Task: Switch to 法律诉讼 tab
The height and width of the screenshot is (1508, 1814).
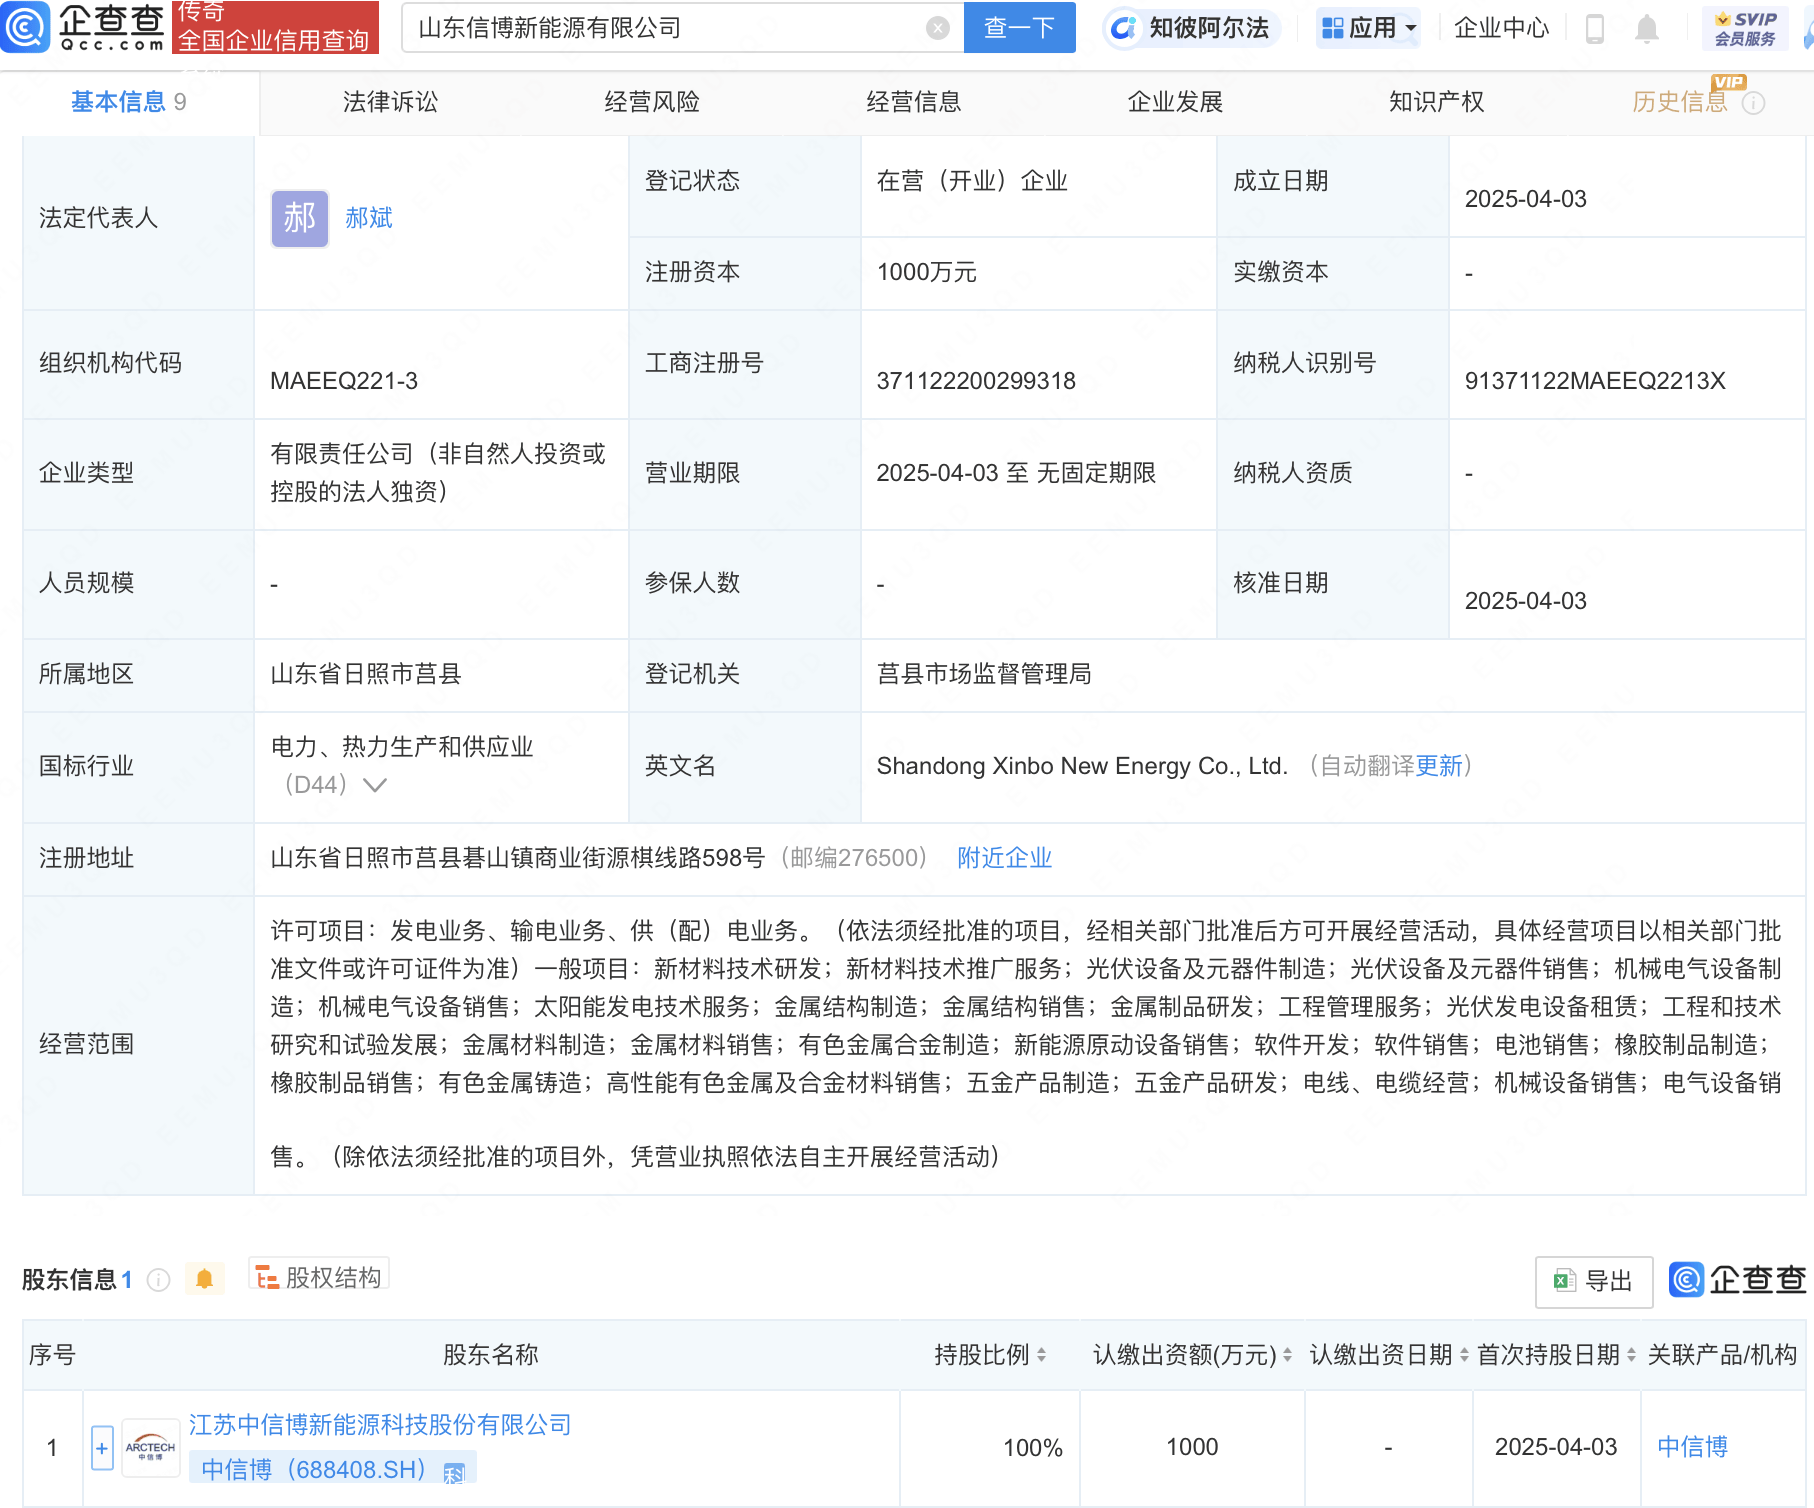Action: tap(390, 102)
